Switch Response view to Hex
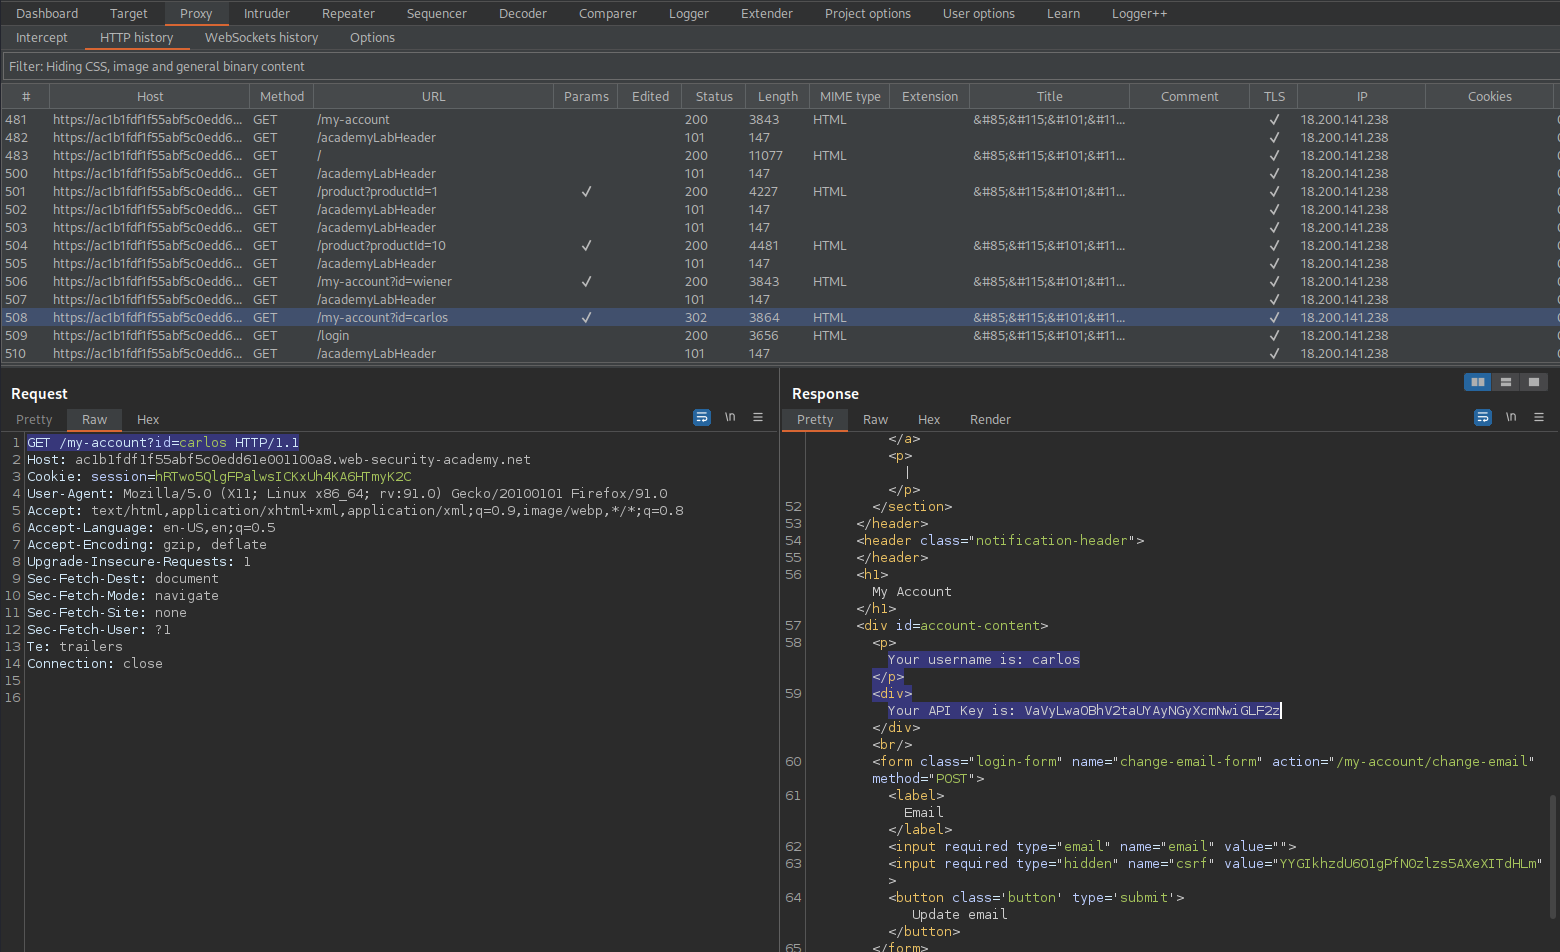Image resolution: width=1560 pixels, height=952 pixels. pos(929,419)
